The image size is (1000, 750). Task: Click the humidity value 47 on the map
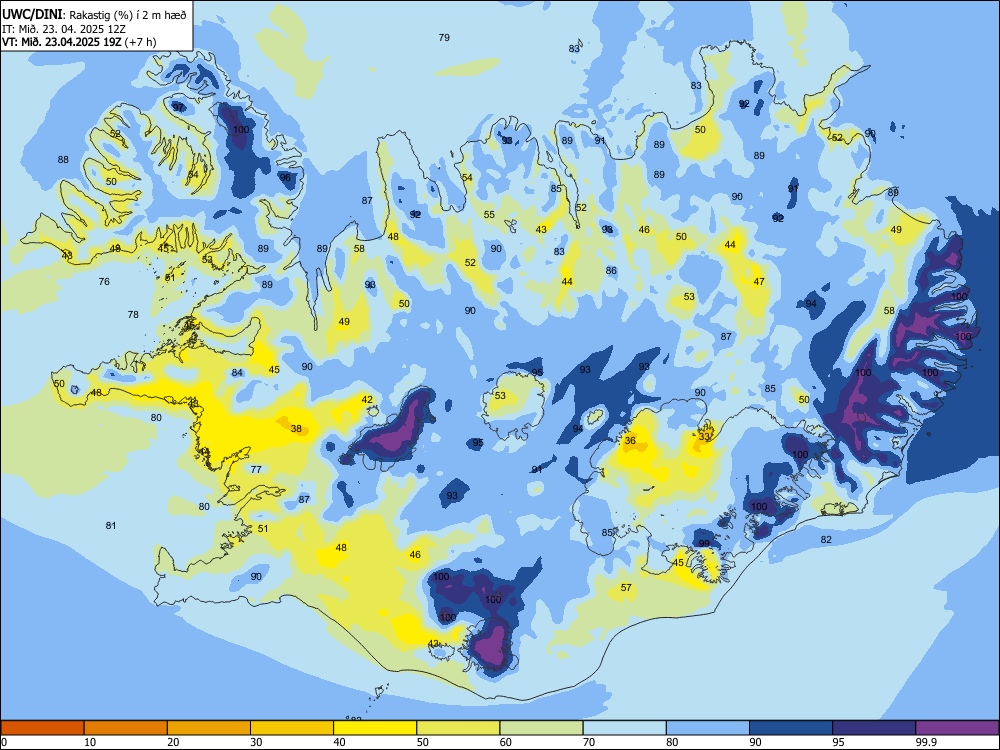(x=758, y=282)
